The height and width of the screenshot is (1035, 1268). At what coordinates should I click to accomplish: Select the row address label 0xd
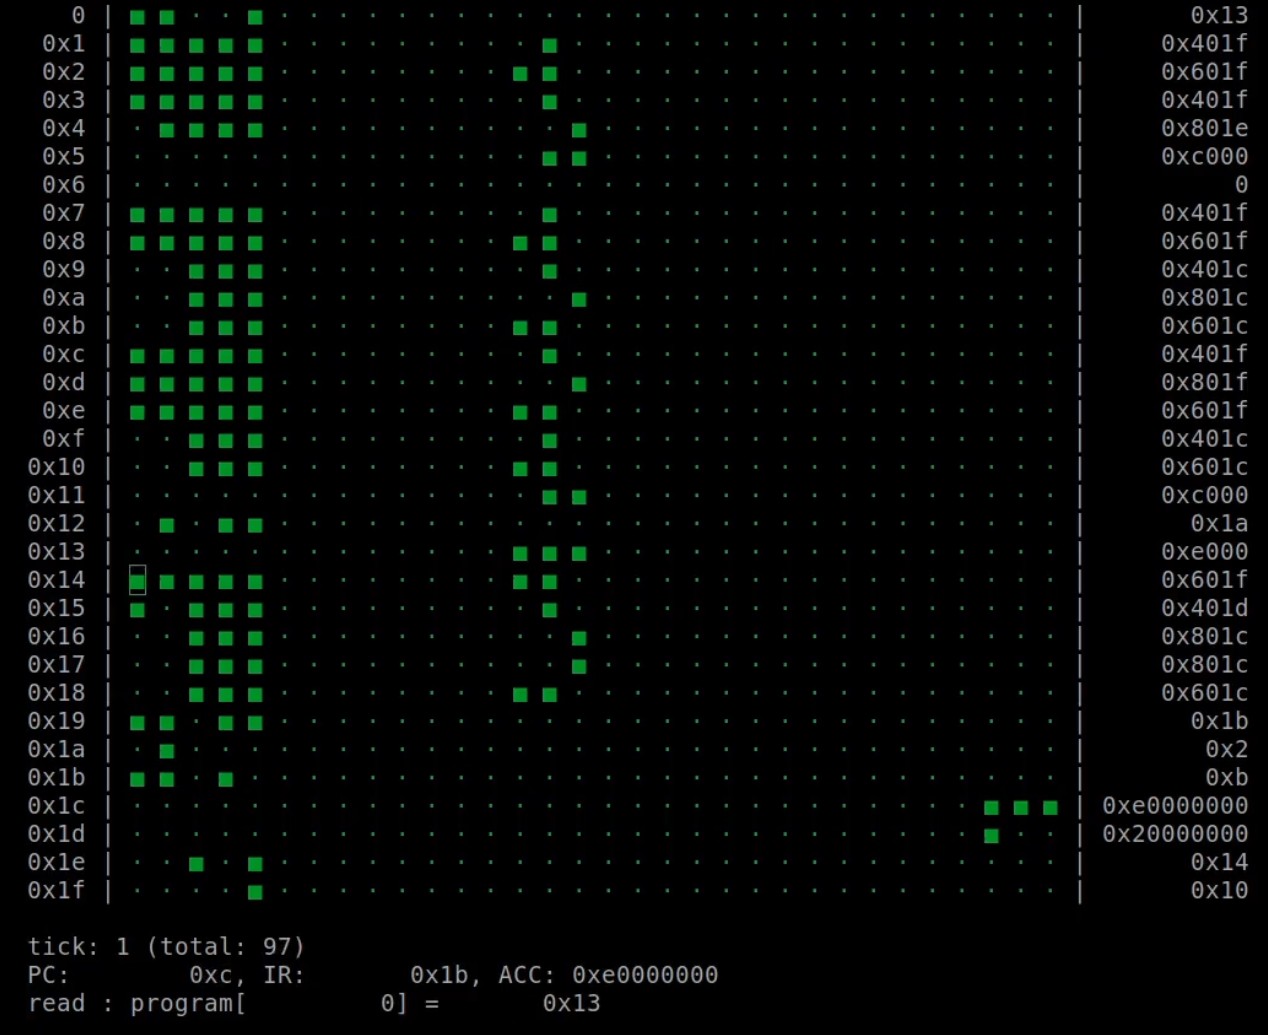[64, 382]
